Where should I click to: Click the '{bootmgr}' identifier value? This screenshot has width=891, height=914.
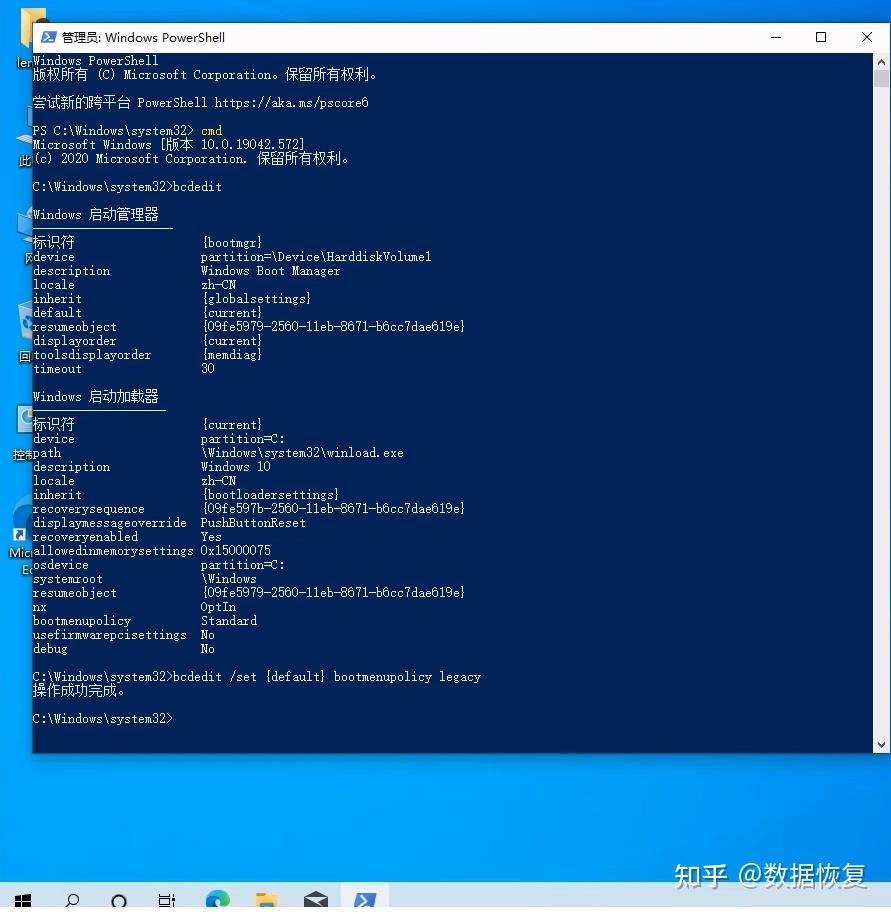[x=232, y=243]
